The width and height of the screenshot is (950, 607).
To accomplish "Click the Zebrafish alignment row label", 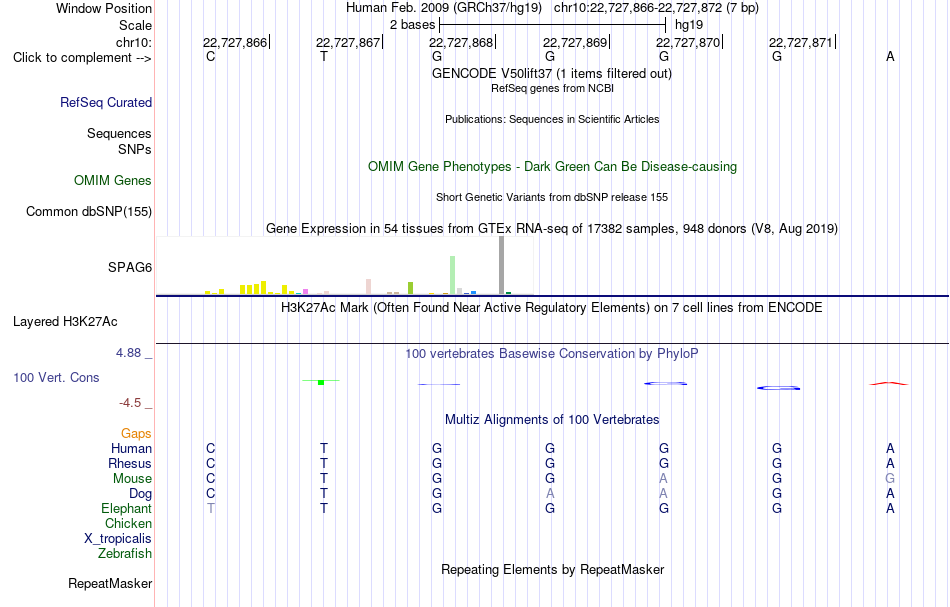I will coord(125,554).
